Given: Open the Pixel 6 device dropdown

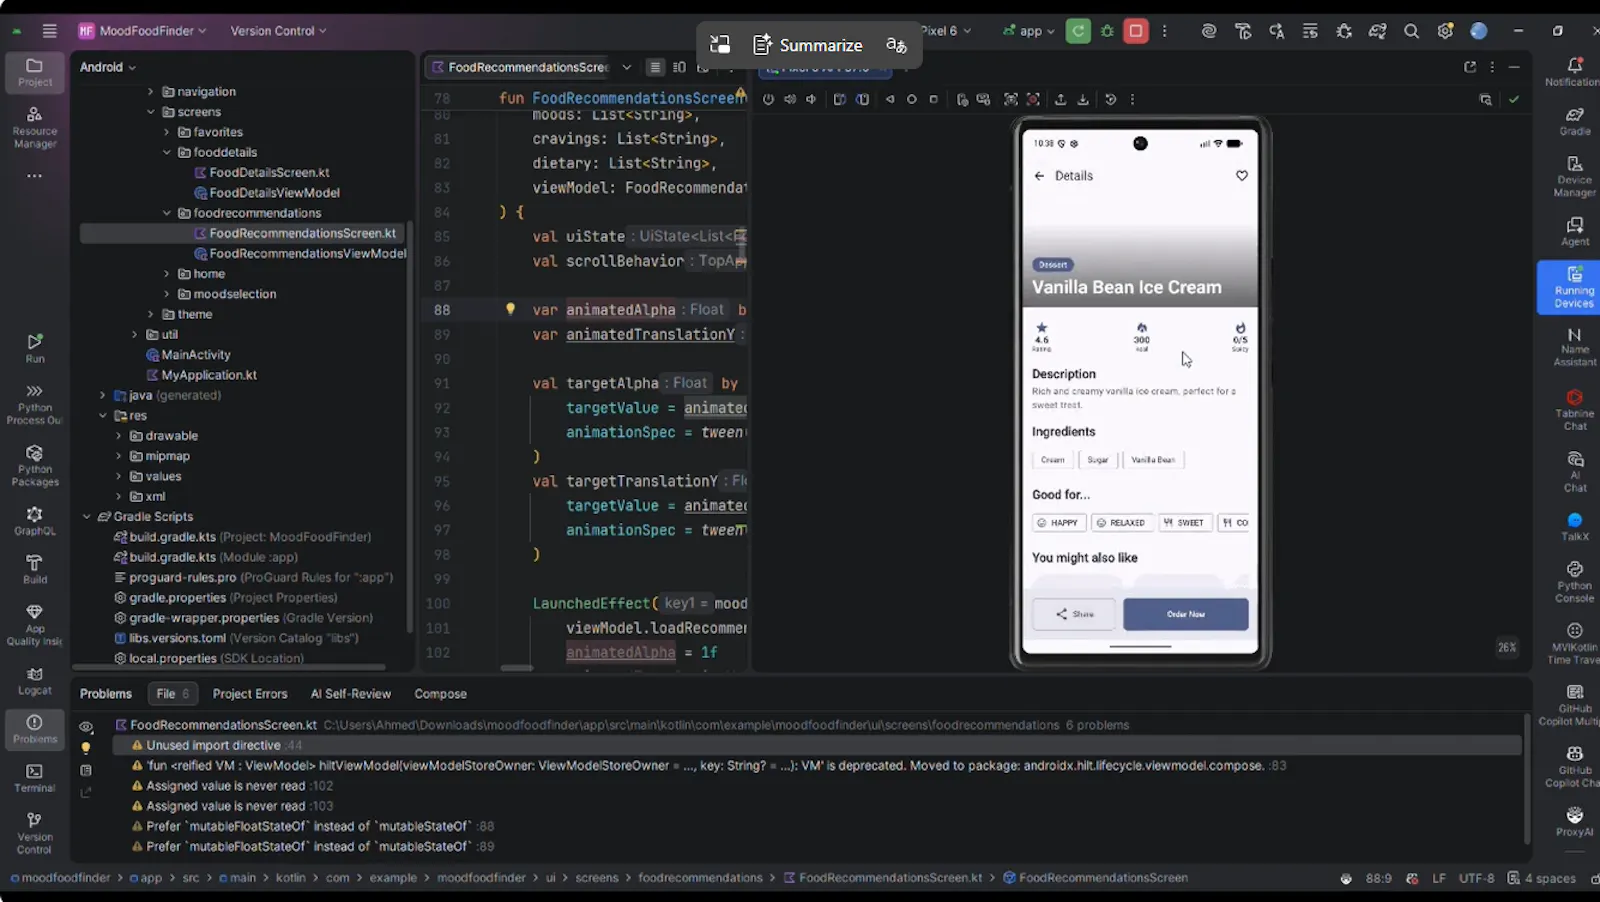Looking at the screenshot, I should tap(946, 31).
